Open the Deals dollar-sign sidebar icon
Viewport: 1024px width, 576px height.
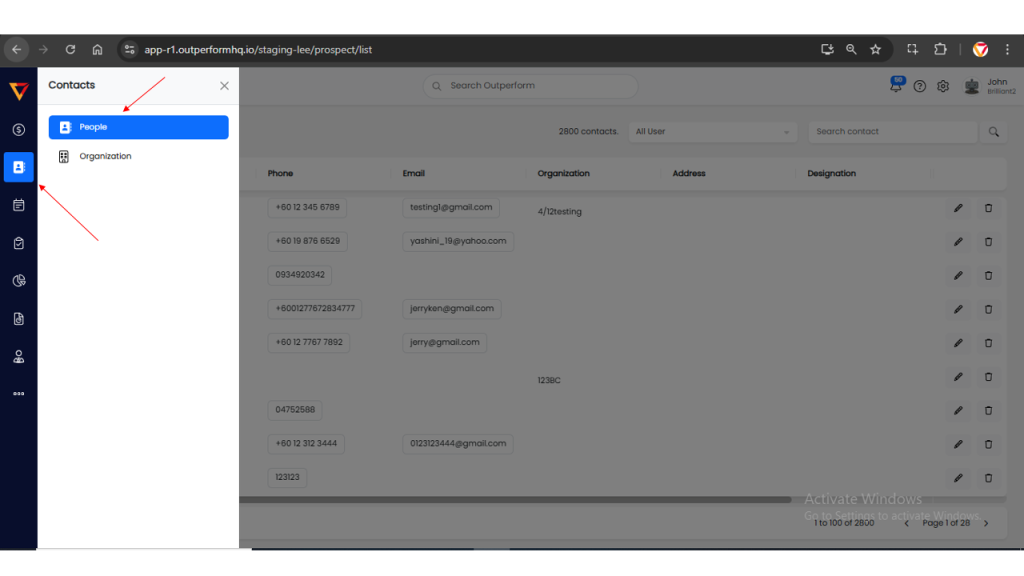click(18, 130)
